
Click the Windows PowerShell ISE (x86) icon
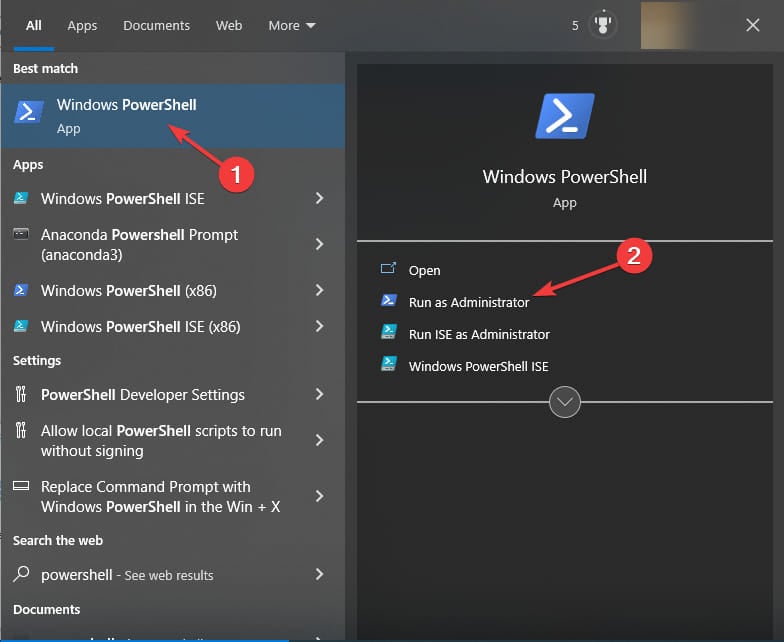[21, 327]
